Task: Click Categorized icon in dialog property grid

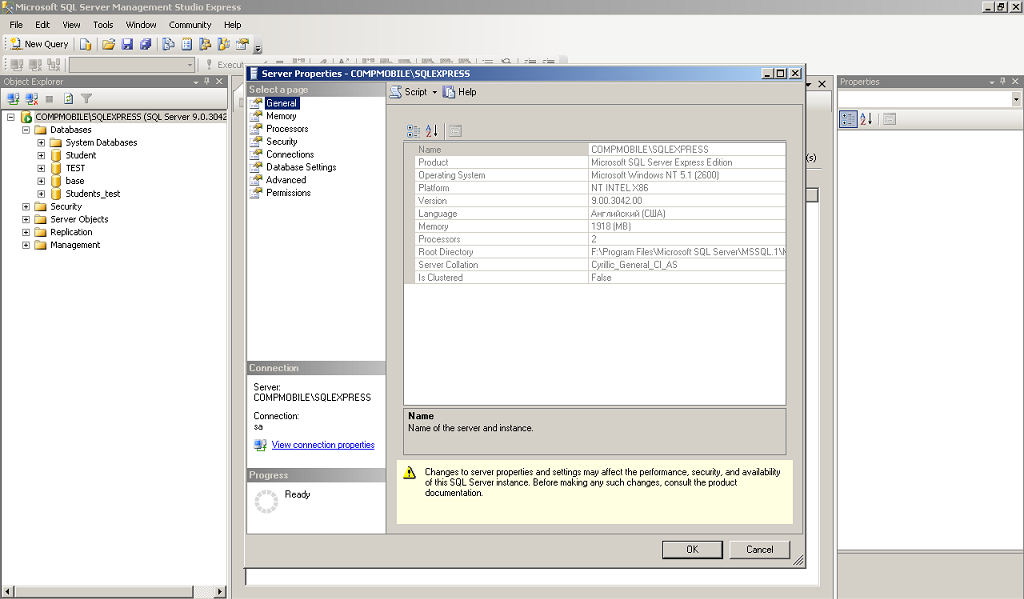Action: coord(413,131)
